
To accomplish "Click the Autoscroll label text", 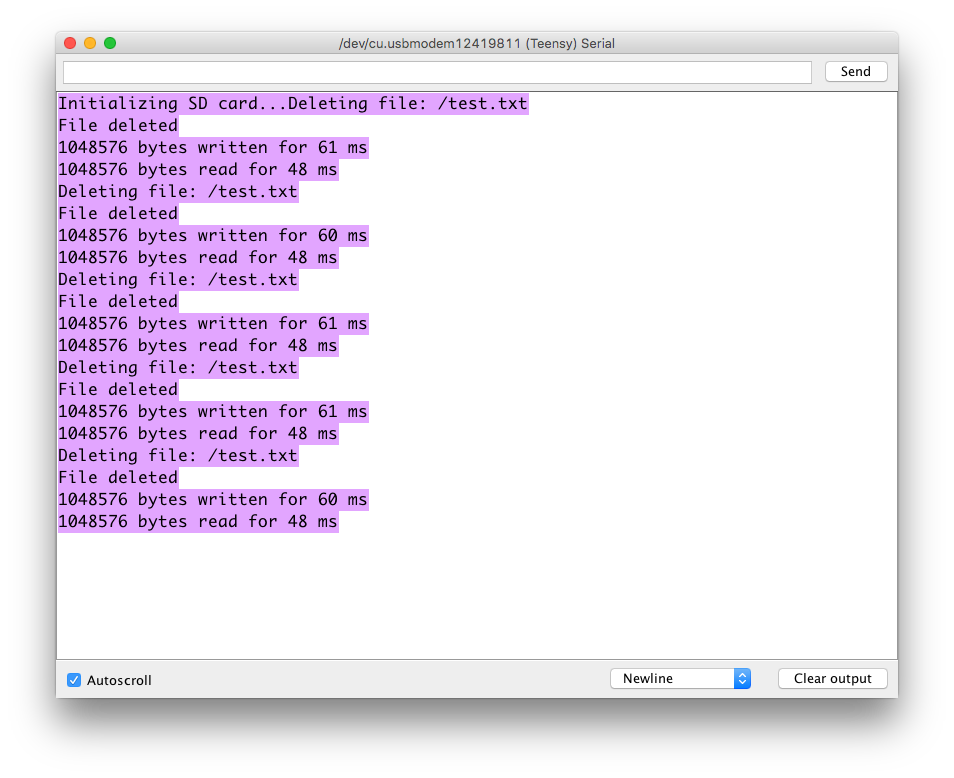I will point(119,680).
